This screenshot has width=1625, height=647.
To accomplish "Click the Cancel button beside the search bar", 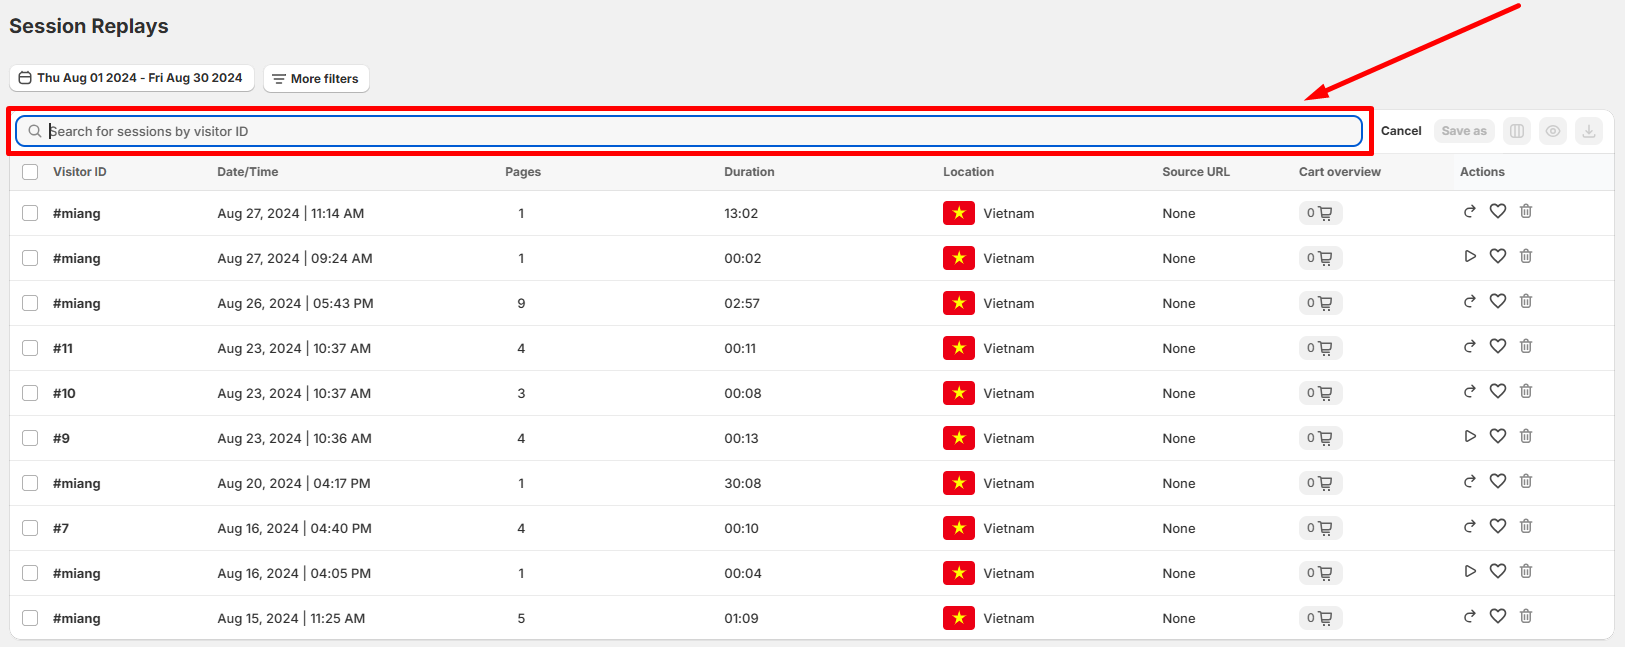I will click(1400, 131).
